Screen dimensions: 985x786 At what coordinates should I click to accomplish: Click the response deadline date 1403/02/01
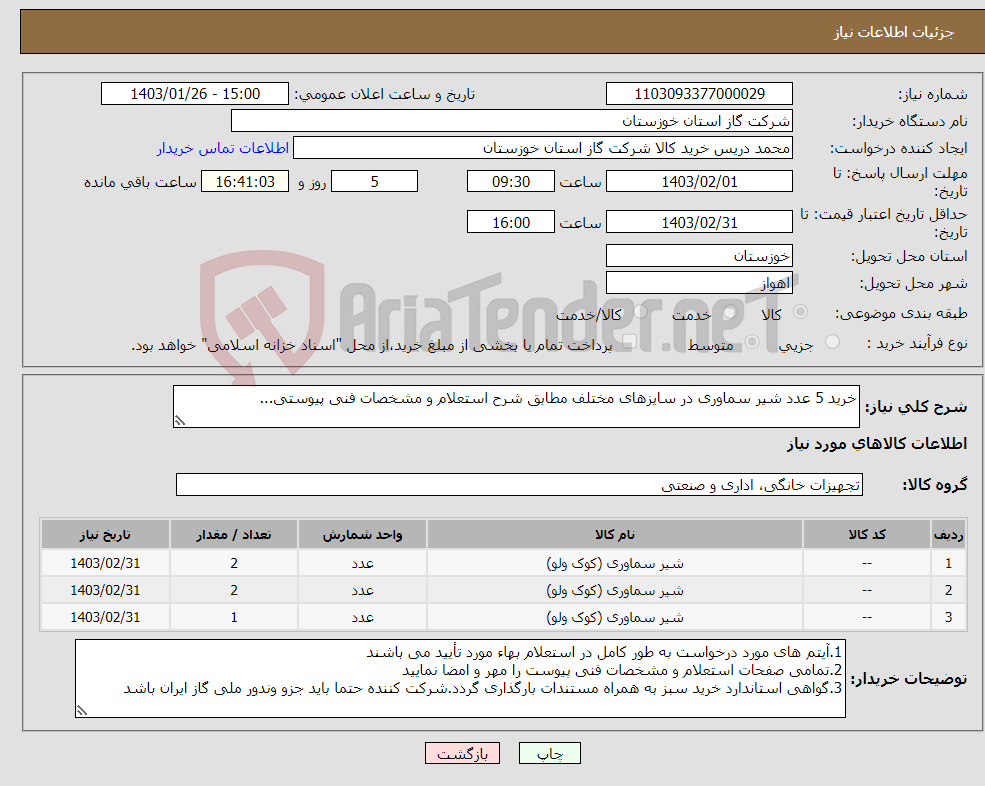[699, 182]
